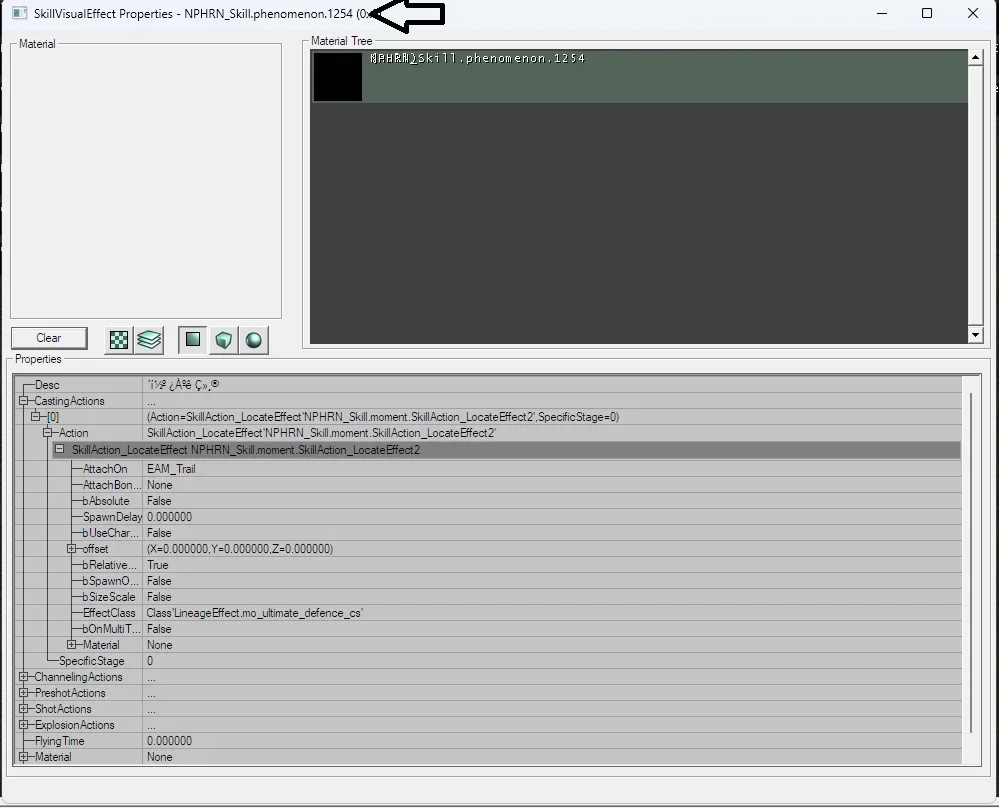
Task: Click the Desc value field
Action: point(552,385)
